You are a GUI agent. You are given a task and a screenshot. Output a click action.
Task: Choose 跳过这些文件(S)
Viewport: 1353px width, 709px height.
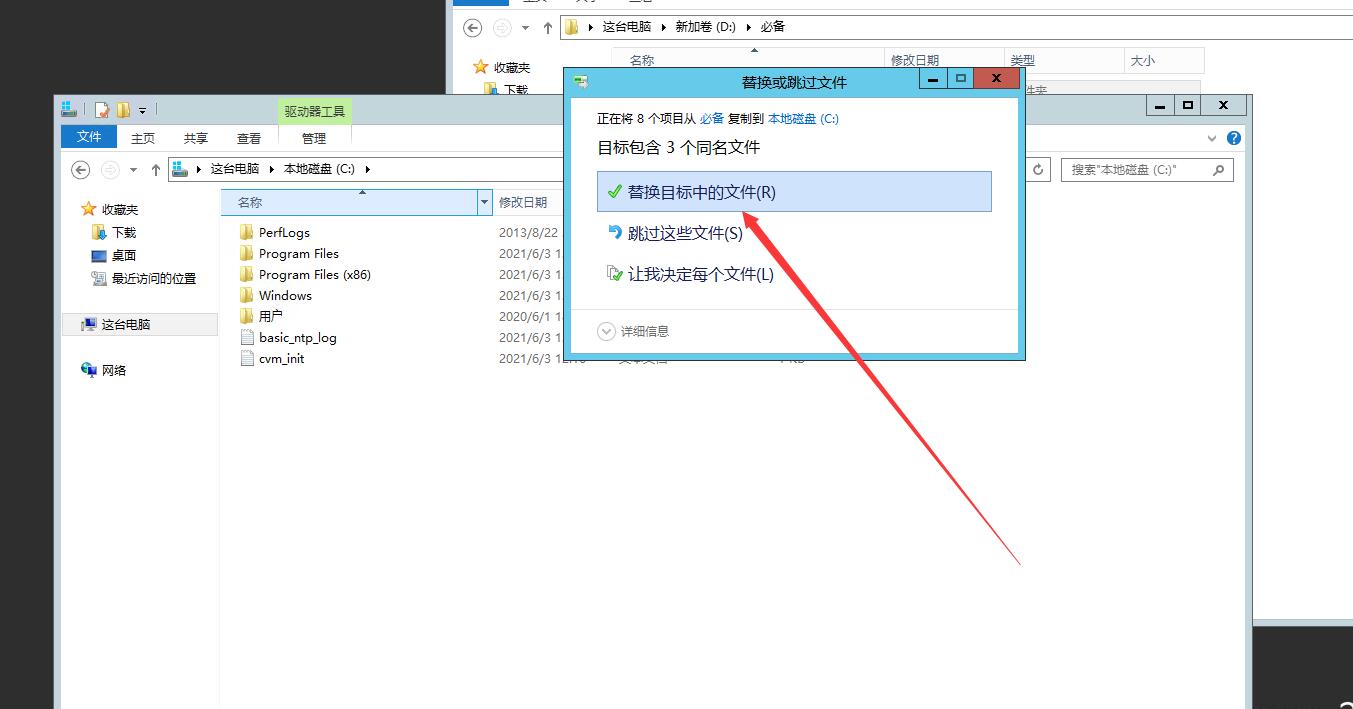pos(685,233)
